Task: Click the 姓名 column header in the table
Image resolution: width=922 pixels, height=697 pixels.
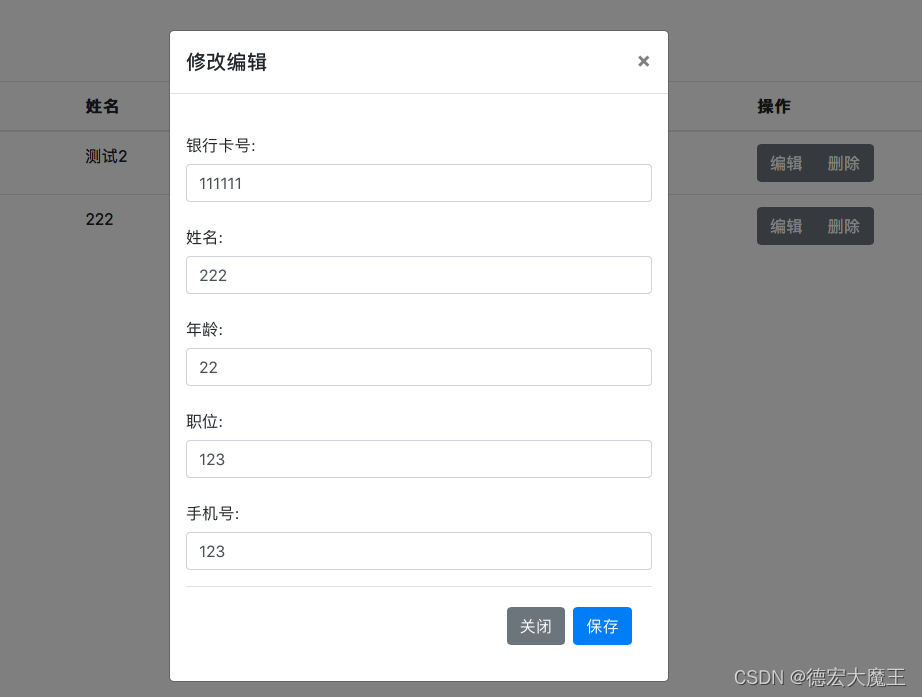Action: [x=102, y=106]
